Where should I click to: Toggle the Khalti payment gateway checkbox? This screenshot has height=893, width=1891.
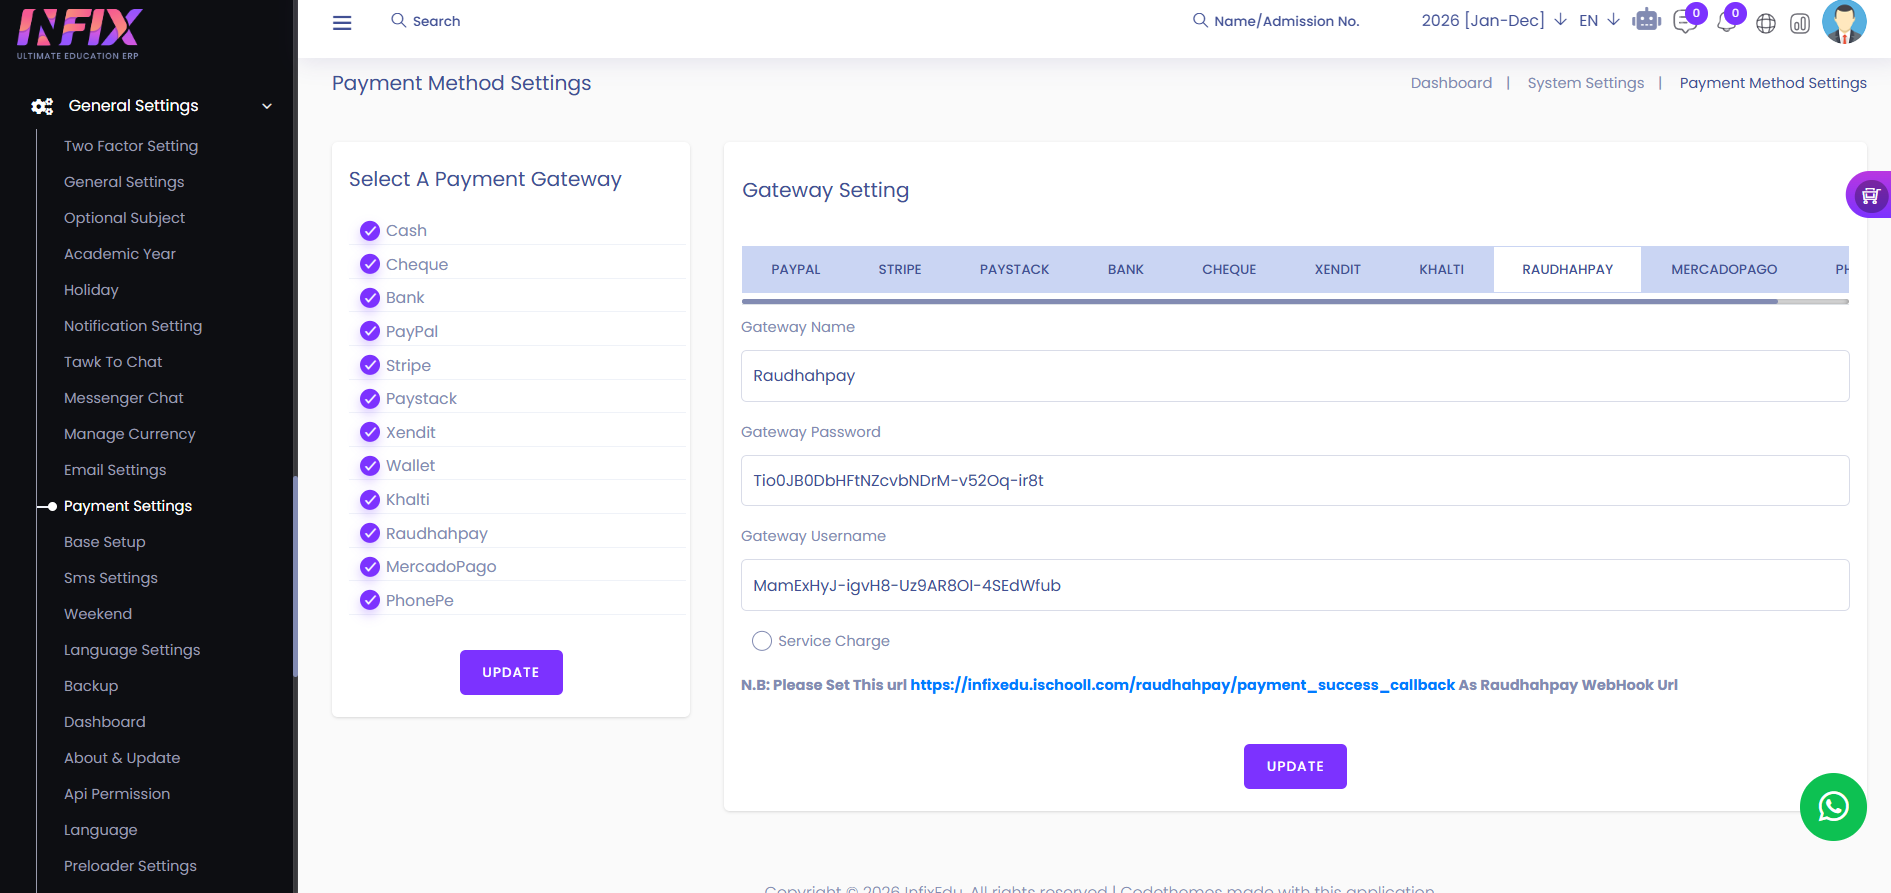pyautogui.click(x=370, y=499)
